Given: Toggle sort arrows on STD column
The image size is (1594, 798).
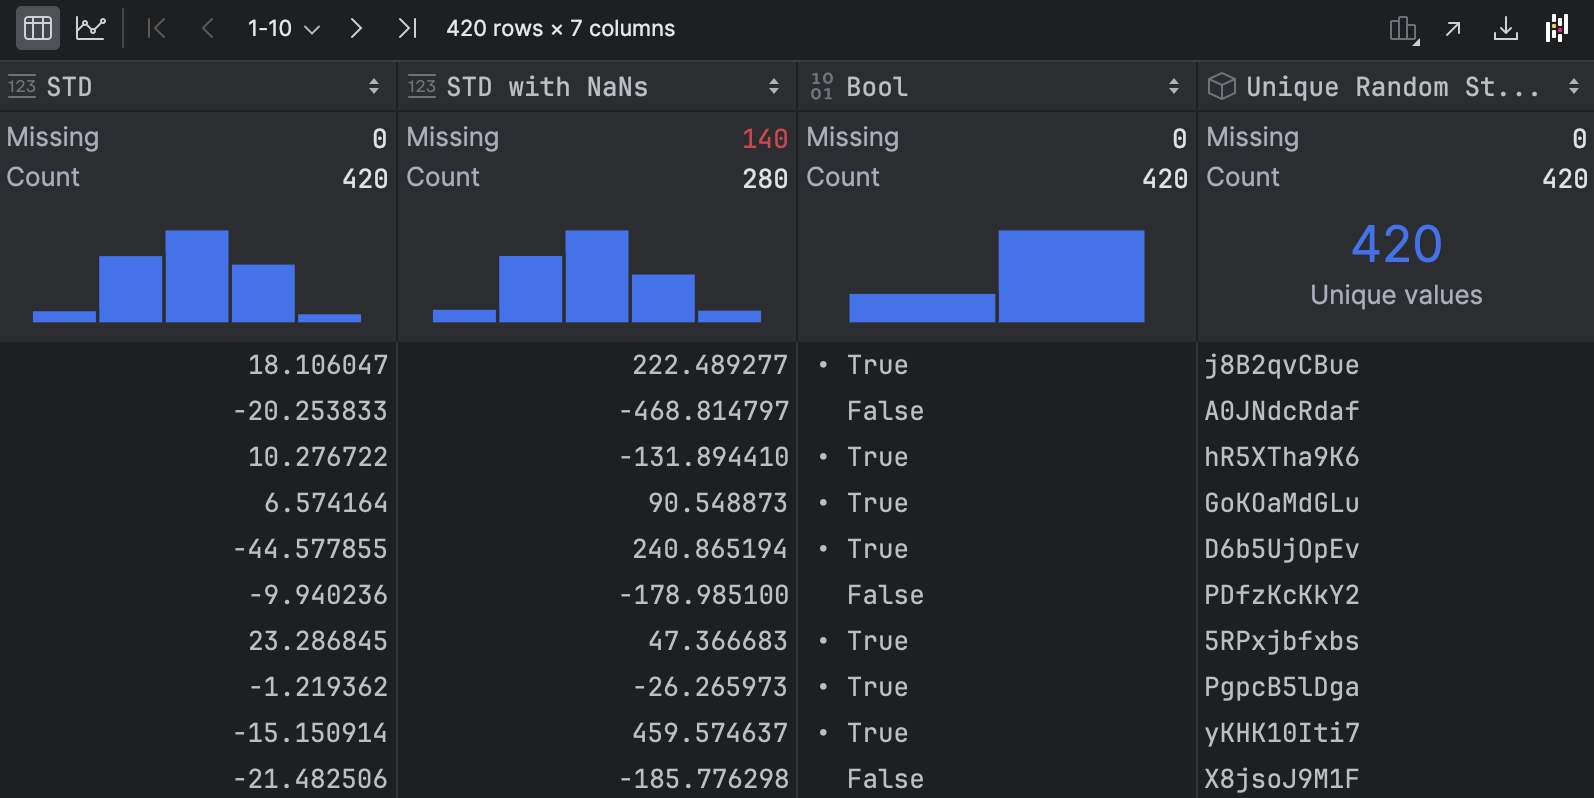Looking at the screenshot, I should point(374,87).
